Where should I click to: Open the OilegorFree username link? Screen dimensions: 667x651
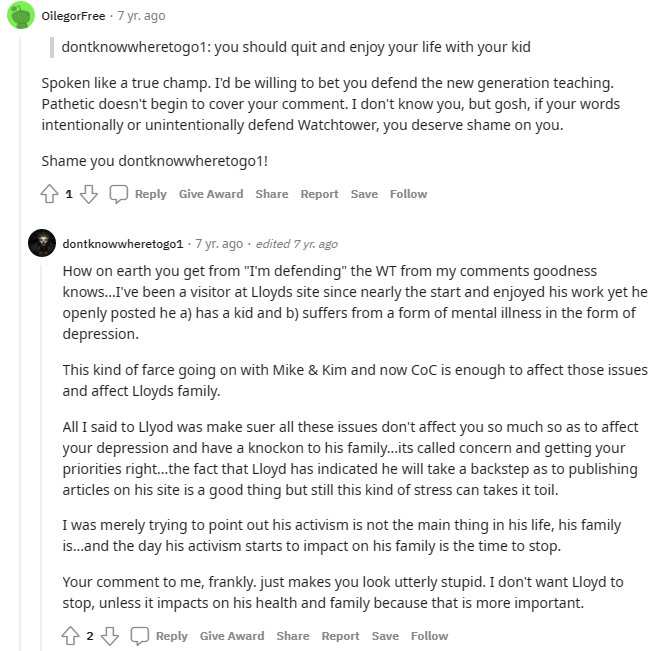(73, 16)
